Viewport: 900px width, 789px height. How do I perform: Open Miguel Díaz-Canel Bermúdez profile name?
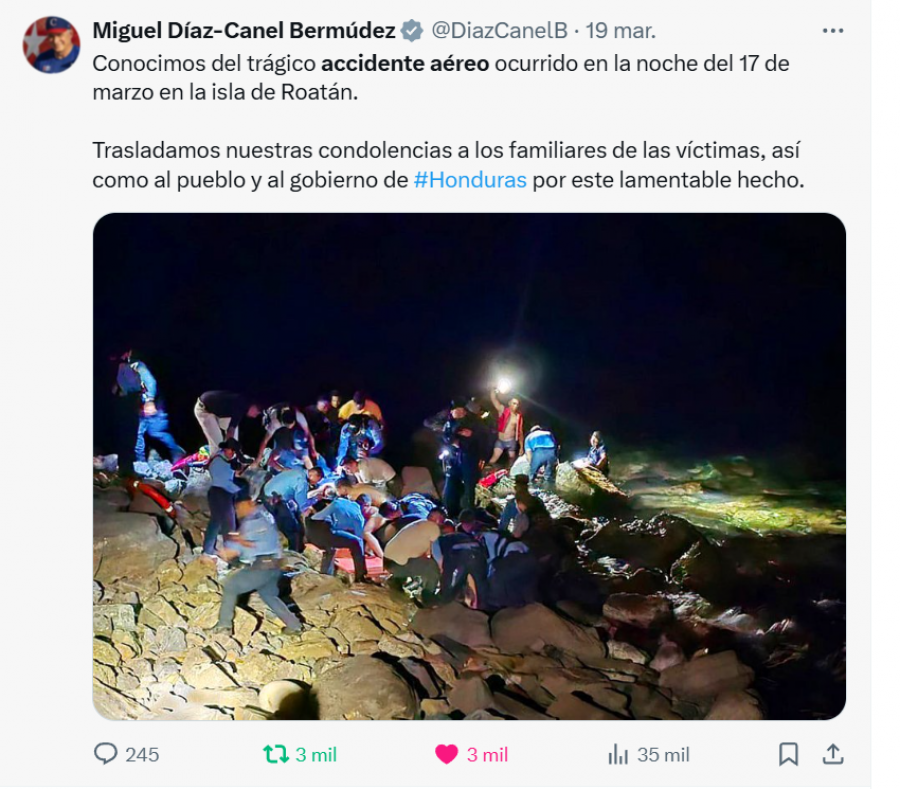click(244, 30)
